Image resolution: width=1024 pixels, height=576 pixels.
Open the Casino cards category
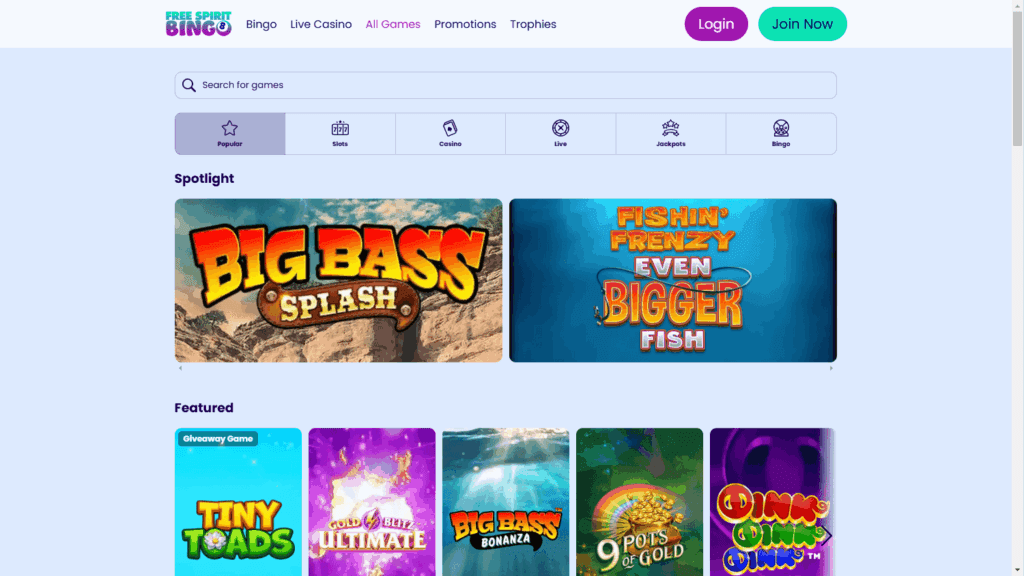450,134
